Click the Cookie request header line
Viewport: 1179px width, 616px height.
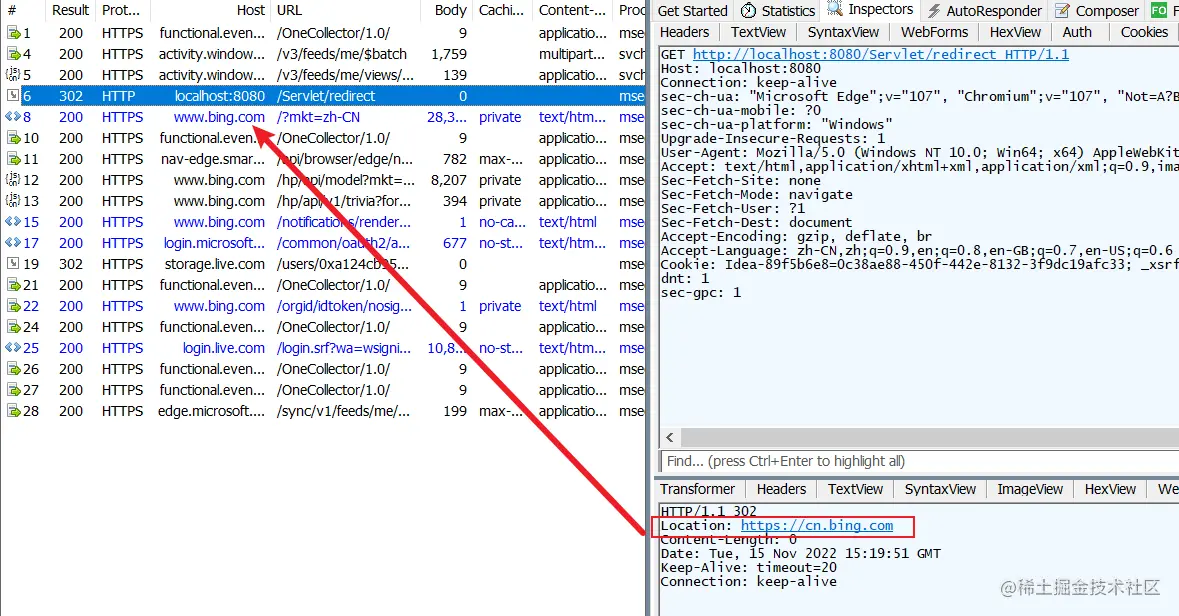(x=919, y=265)
